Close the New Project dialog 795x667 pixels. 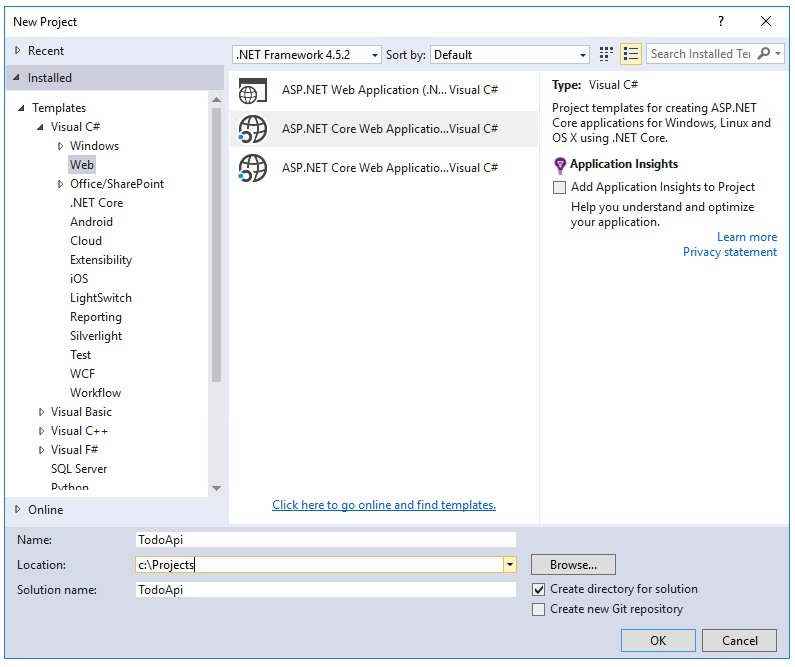(766, 21)
